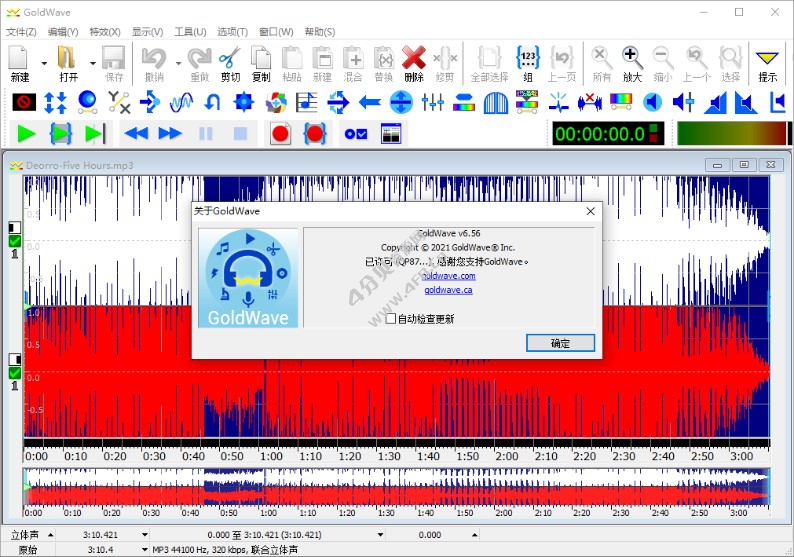Screen dimensions: 794x557
Task: Open the 工具(U) menu
Action: [x=190, y=32]
